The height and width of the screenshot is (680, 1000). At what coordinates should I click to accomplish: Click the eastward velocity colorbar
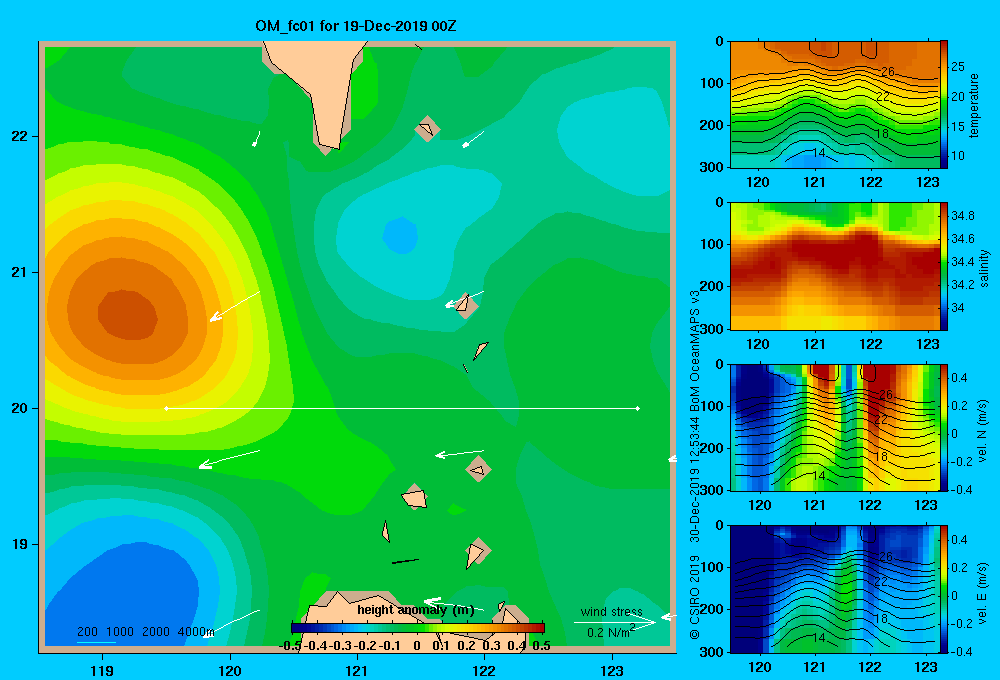point(944,589)
